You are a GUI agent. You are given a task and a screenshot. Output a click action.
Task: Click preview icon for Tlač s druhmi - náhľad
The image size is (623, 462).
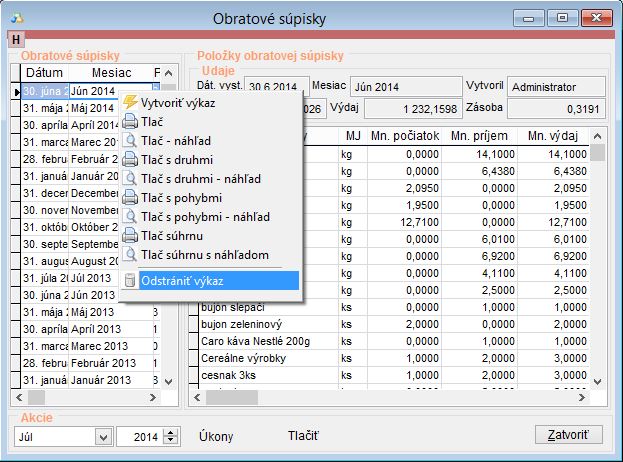[130, 178]
